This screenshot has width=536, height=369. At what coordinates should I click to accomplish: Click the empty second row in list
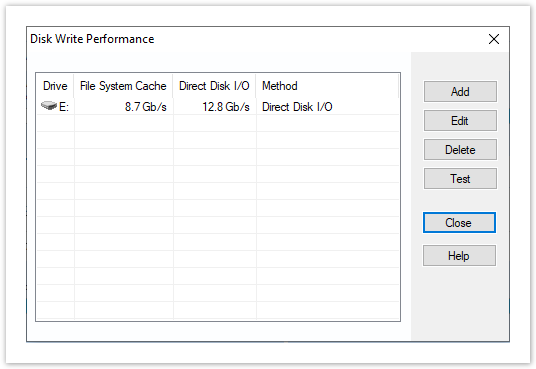[x=218, y=123]
